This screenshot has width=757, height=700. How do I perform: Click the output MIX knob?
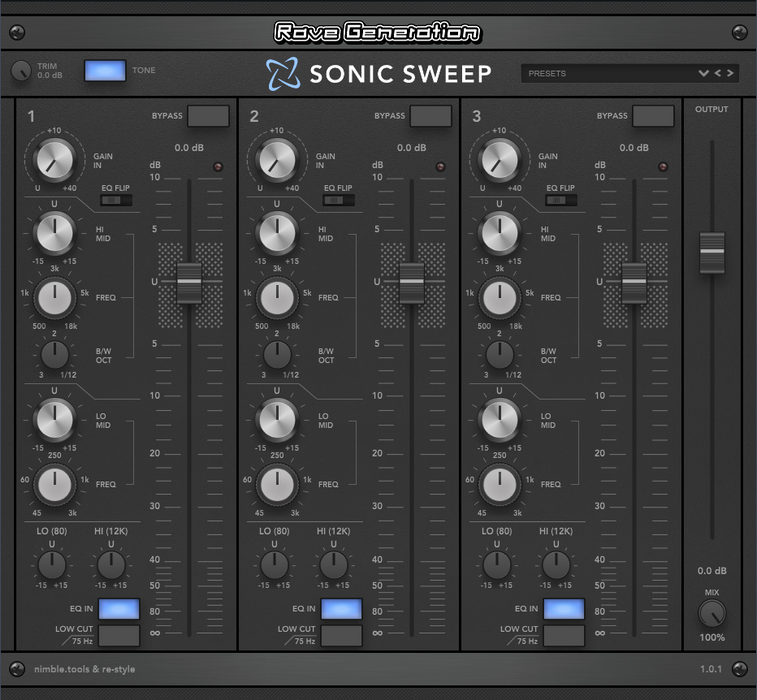[712, 613]
